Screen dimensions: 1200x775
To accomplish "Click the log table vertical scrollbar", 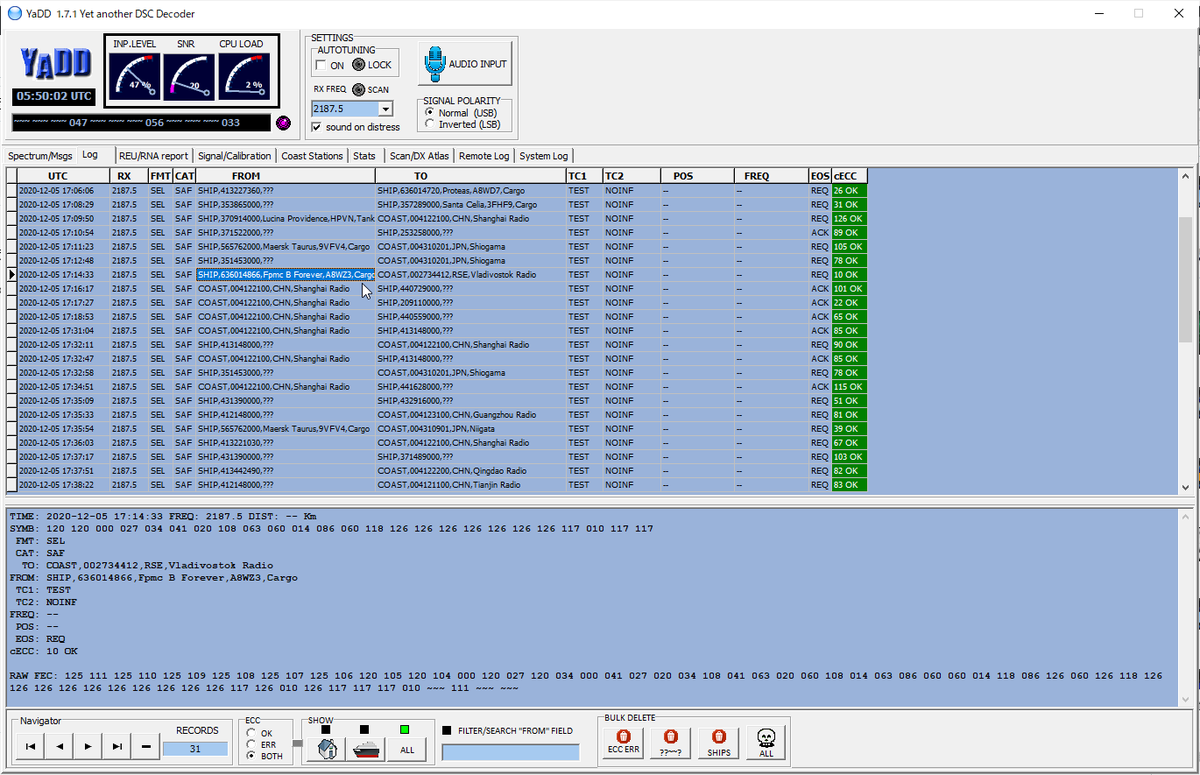I will coord(1186,331).
